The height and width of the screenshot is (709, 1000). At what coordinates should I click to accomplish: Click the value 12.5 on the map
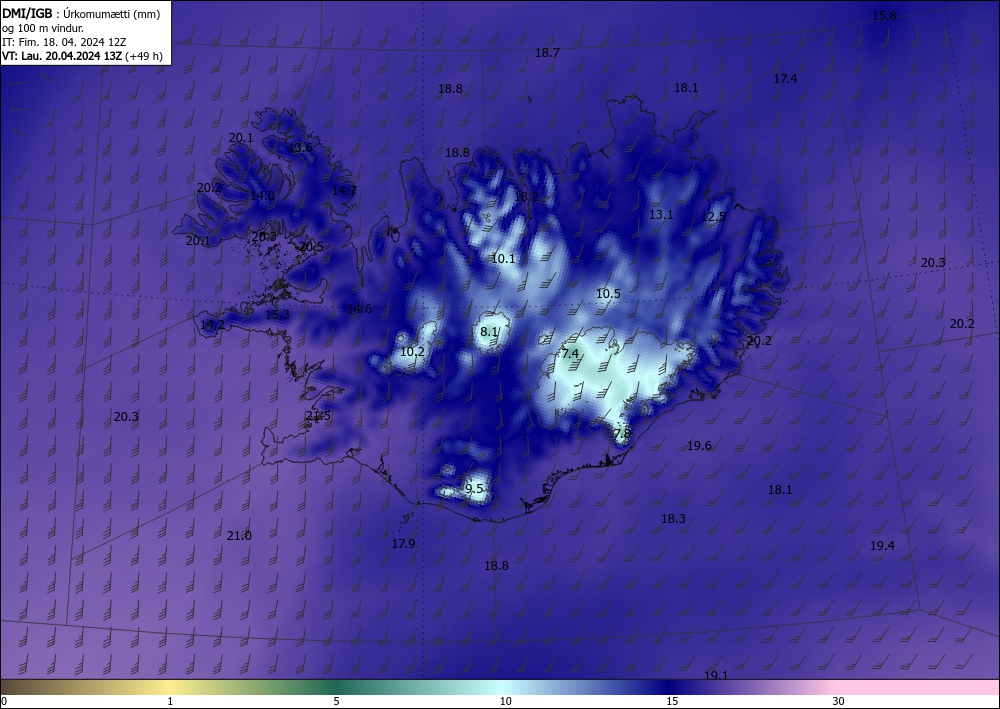[x=713, y=217]
